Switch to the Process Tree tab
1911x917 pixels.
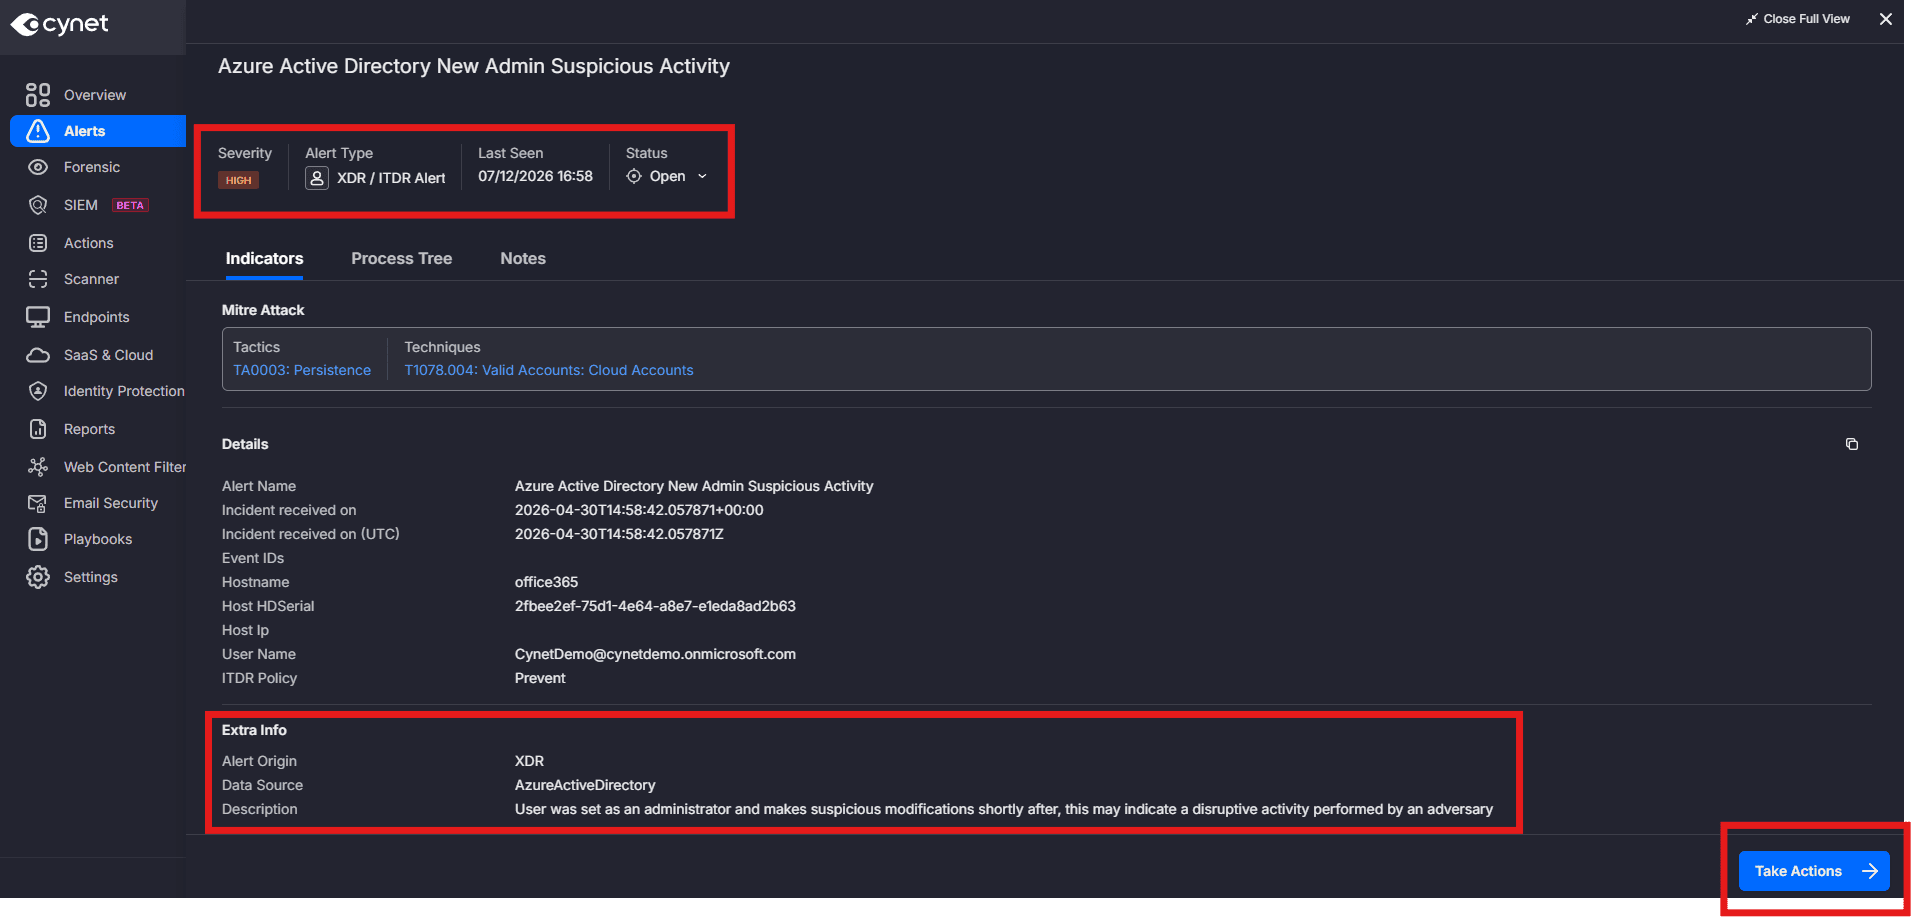tap(402, 259)
